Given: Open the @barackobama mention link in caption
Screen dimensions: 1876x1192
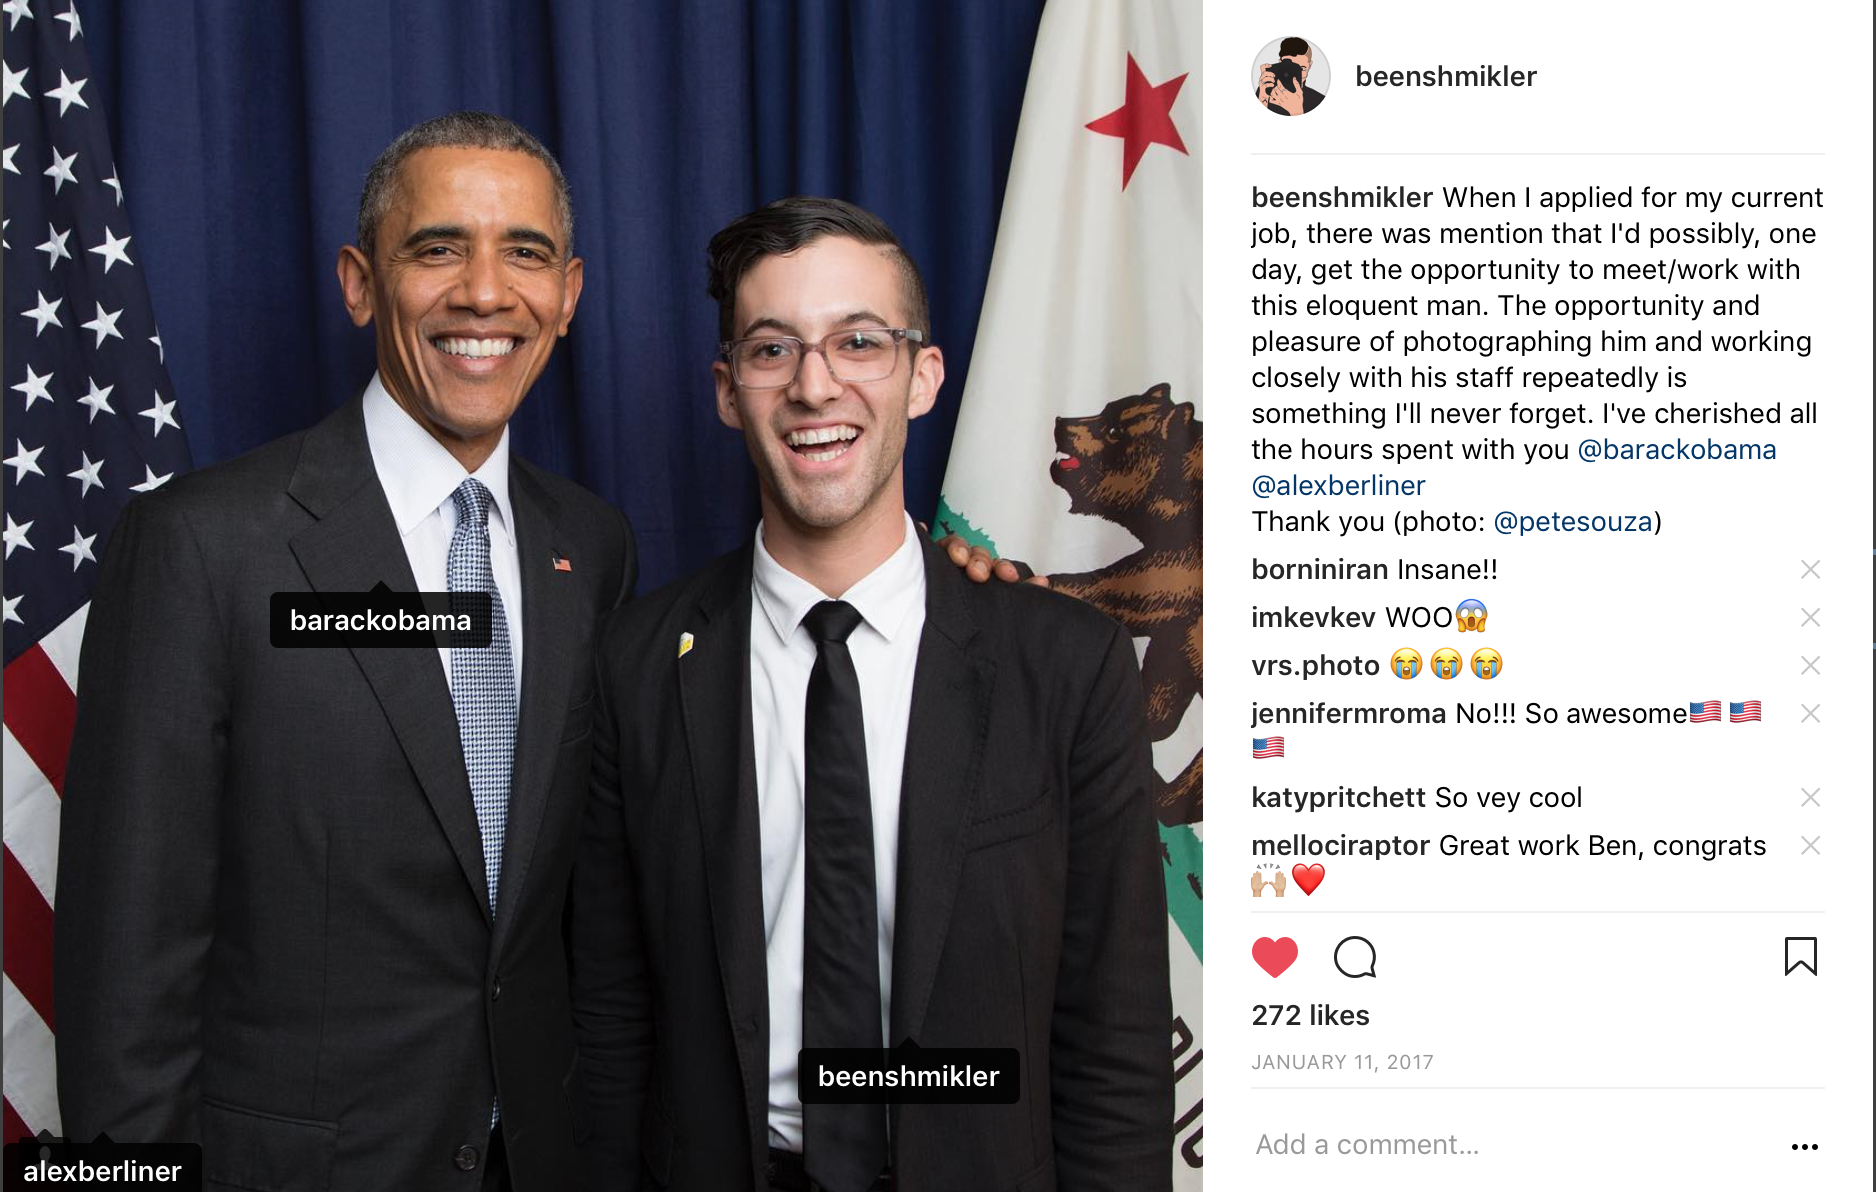Looking at the screenshot, I should coord(1676,450).
